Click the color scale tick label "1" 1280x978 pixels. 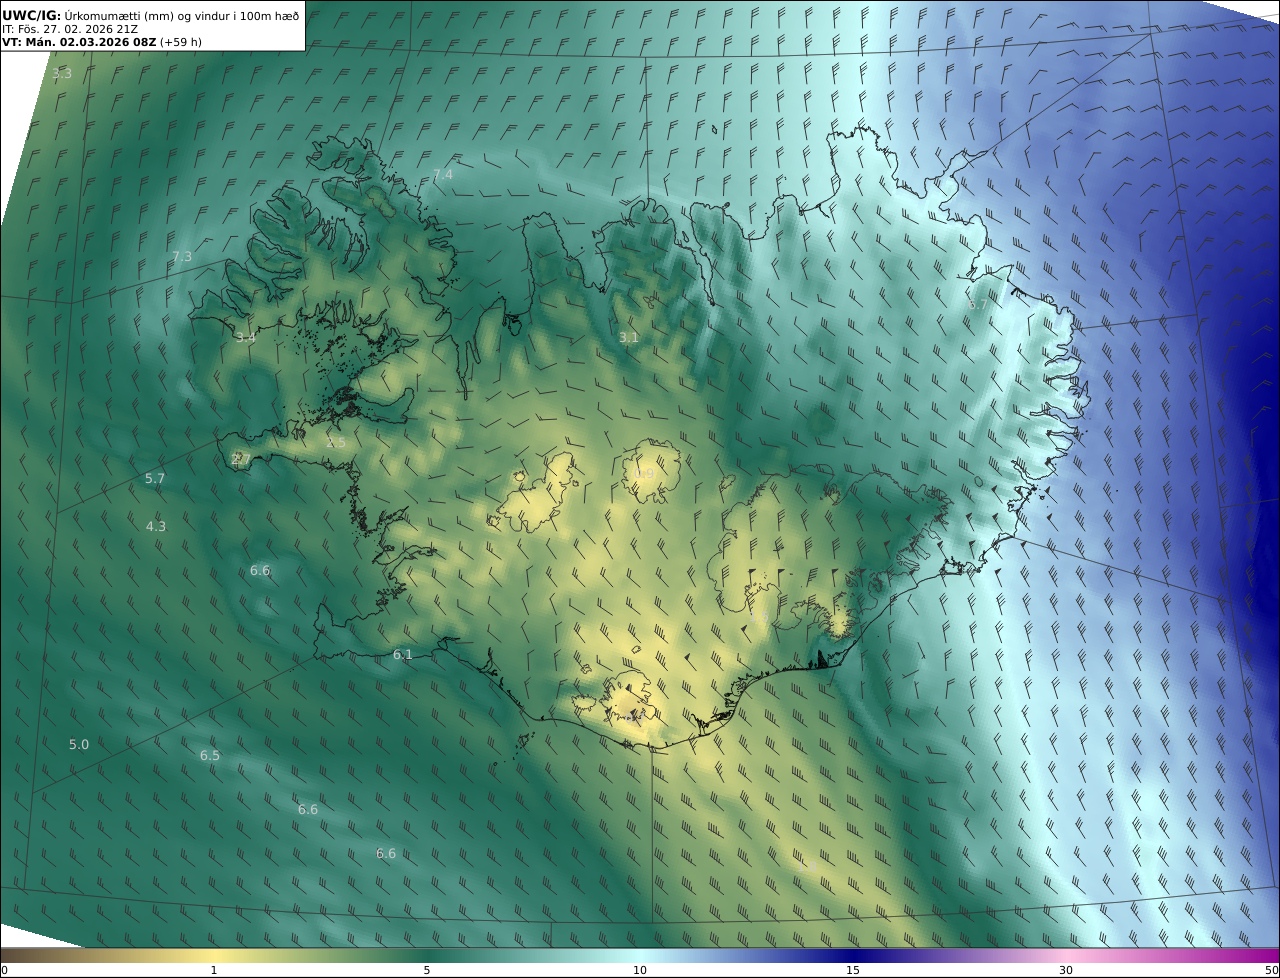tap(214, 970)
